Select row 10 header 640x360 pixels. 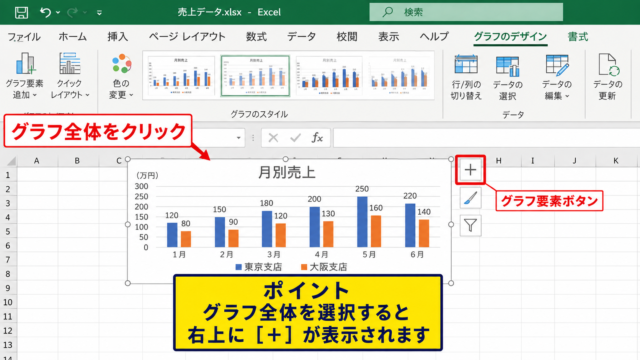[x=8, y=302]
